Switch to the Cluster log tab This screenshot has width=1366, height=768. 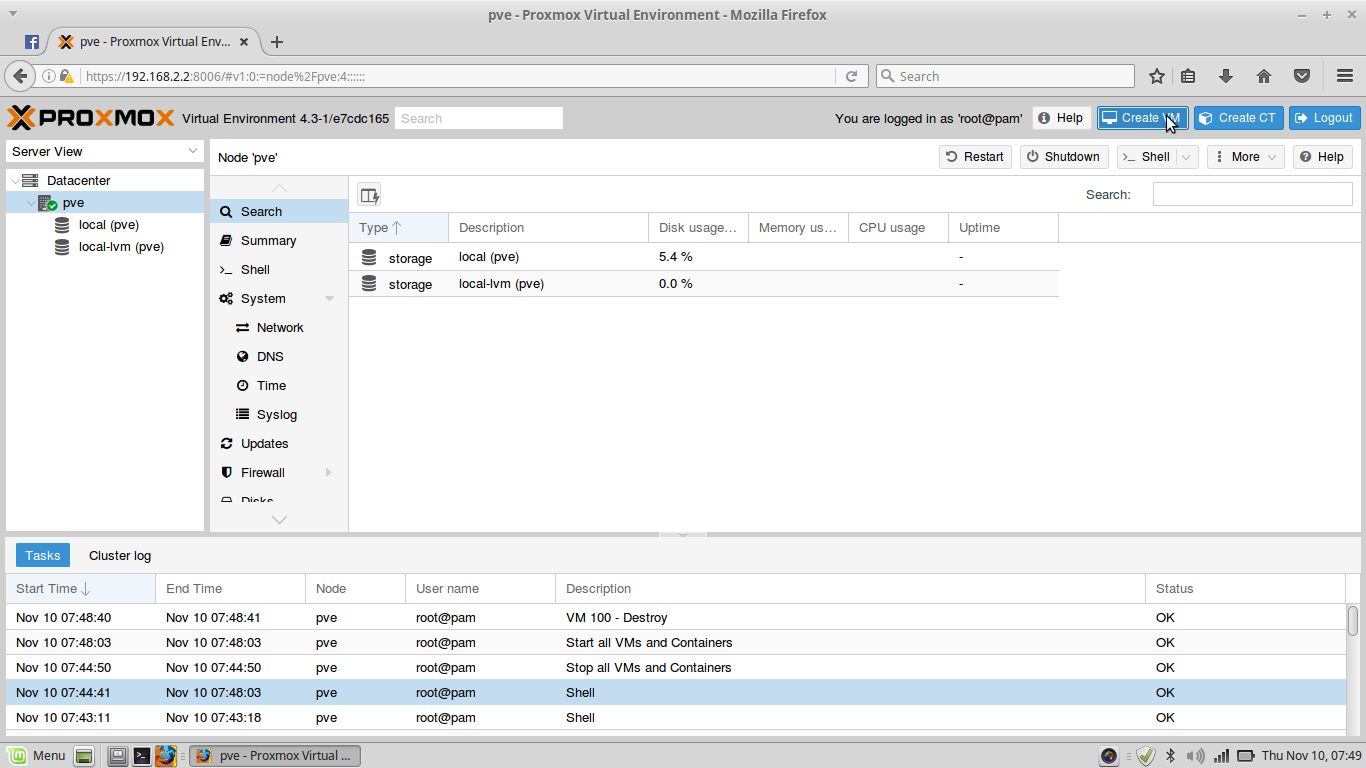pos(120,556)
